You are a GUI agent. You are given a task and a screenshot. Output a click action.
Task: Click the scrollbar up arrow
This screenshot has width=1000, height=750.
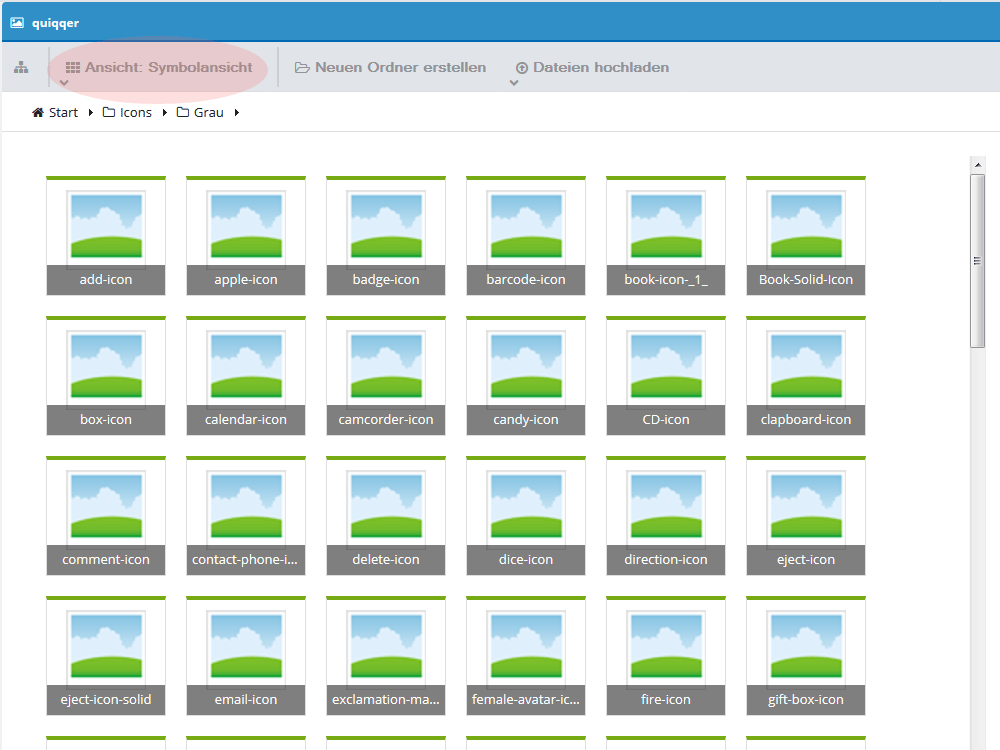coord(978,165)
